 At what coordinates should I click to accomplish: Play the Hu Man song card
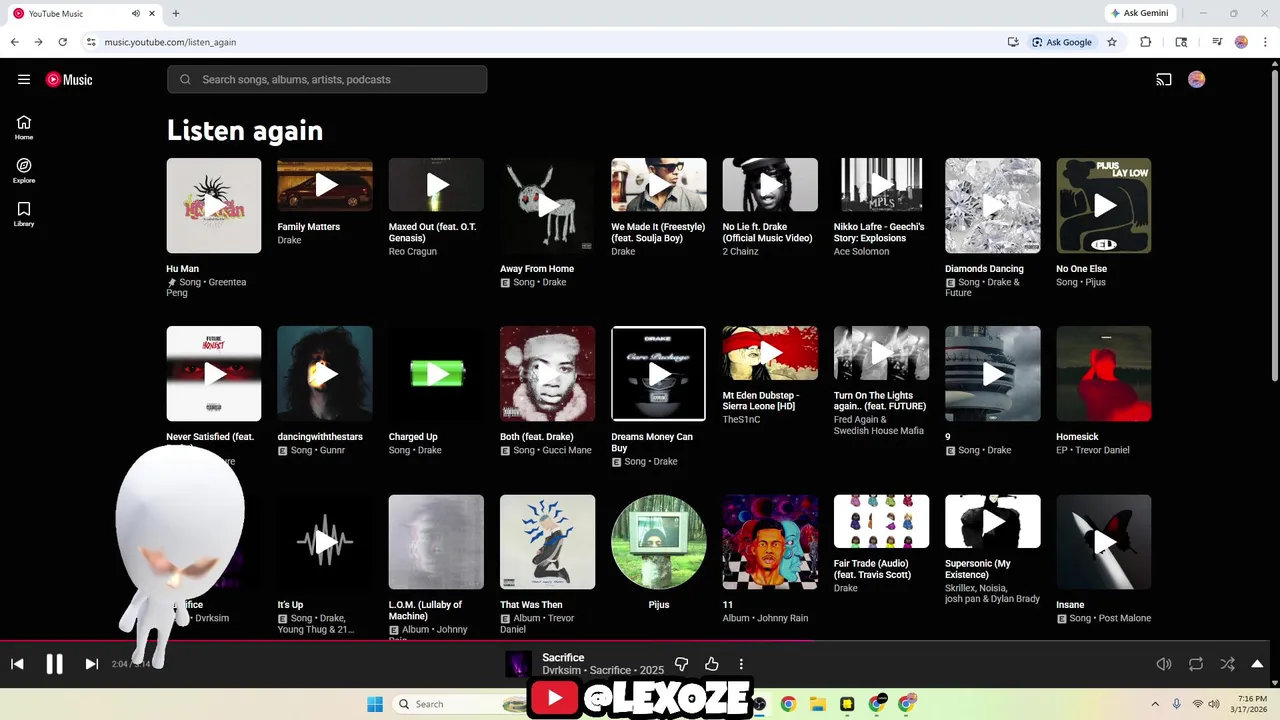click(214, 205)
